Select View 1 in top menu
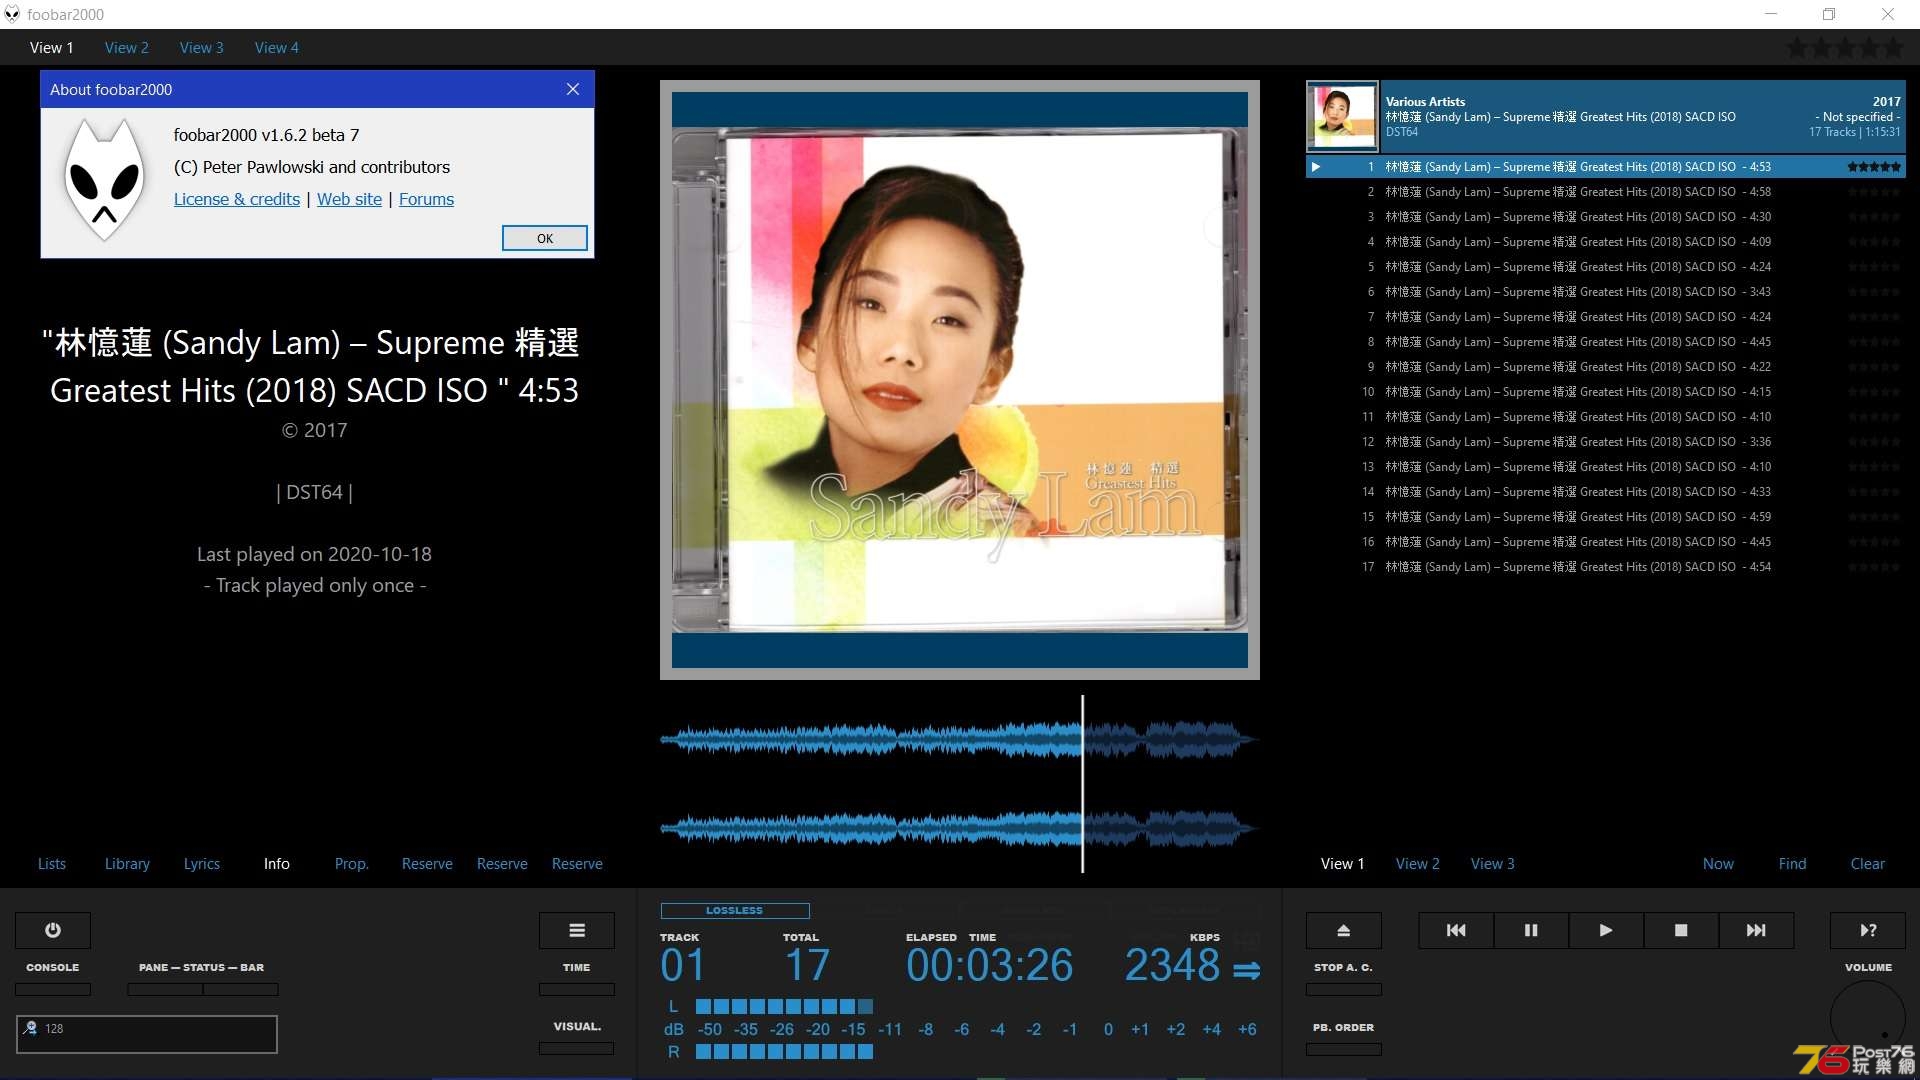 click(51, 47)
